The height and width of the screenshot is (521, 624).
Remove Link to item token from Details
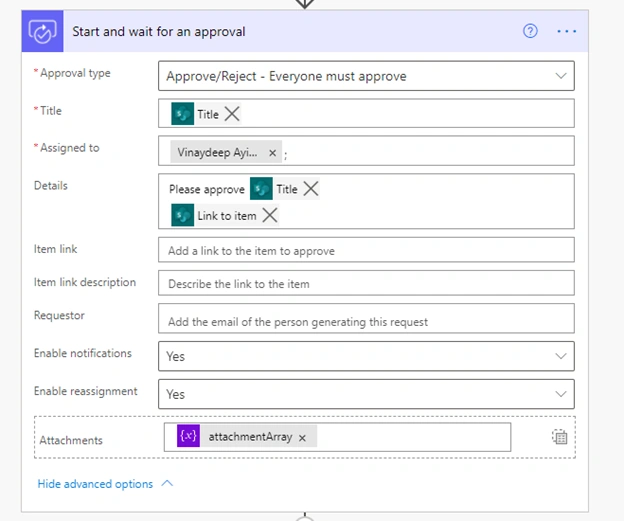click(x=270, y=215)
